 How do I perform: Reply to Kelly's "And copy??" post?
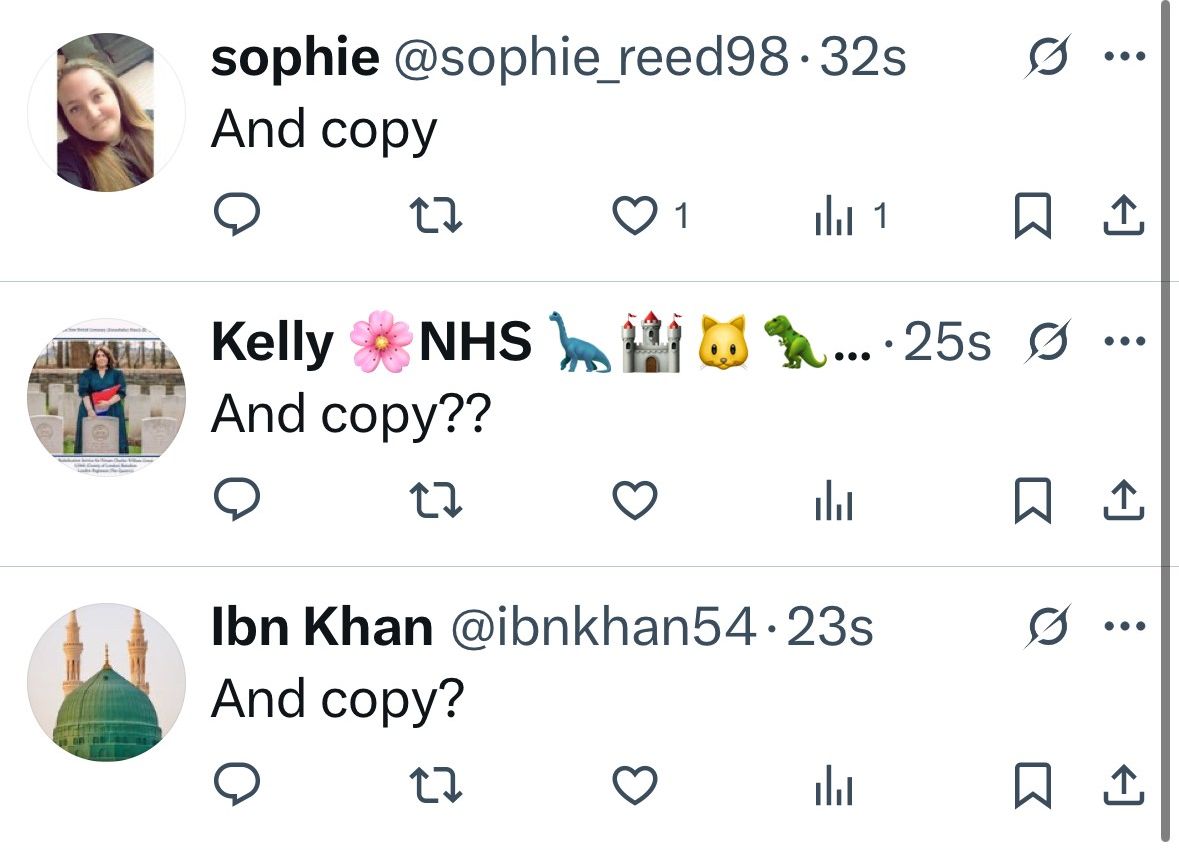point(238,500)
